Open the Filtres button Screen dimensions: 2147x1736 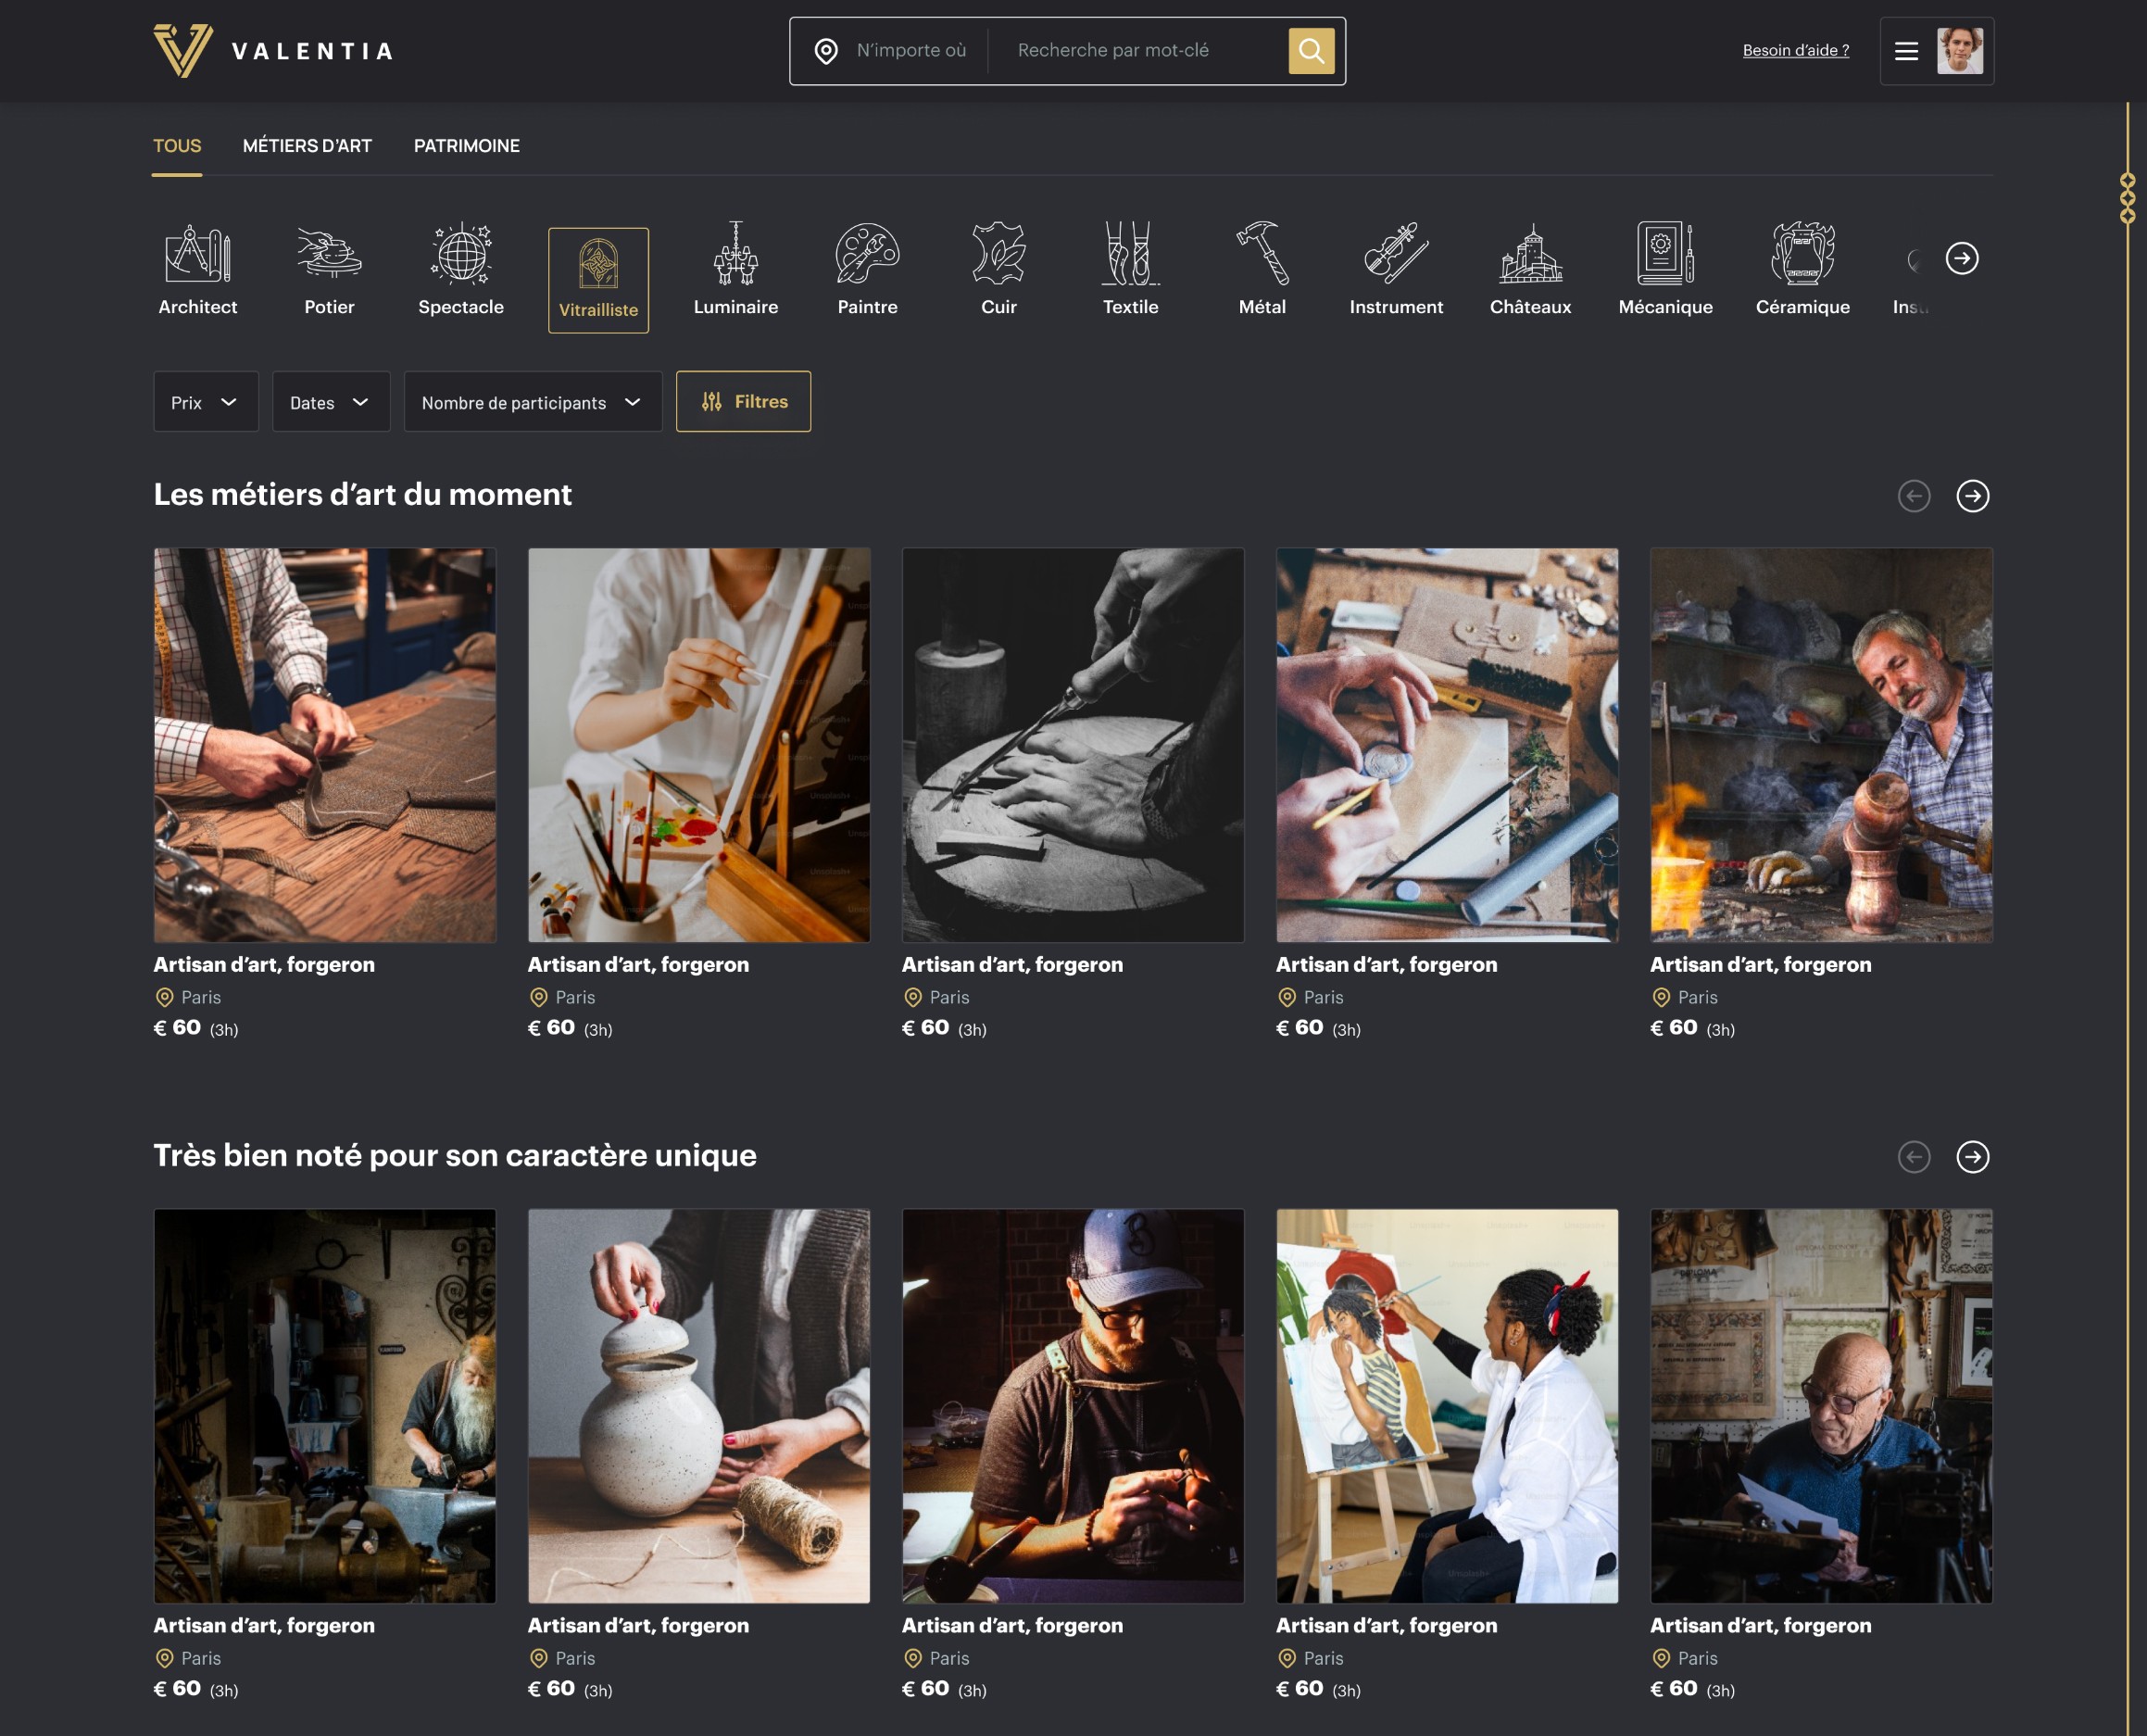coord(743,402)
